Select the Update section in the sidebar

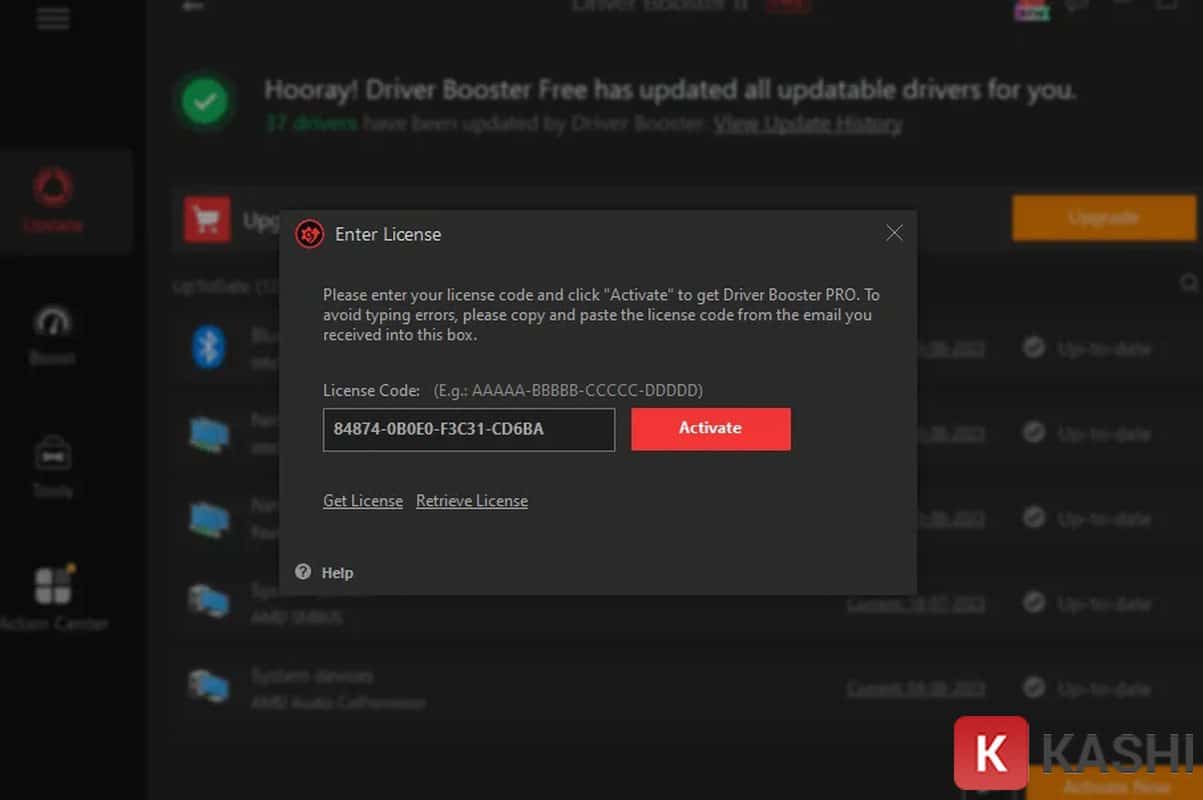tap(52, 200)
